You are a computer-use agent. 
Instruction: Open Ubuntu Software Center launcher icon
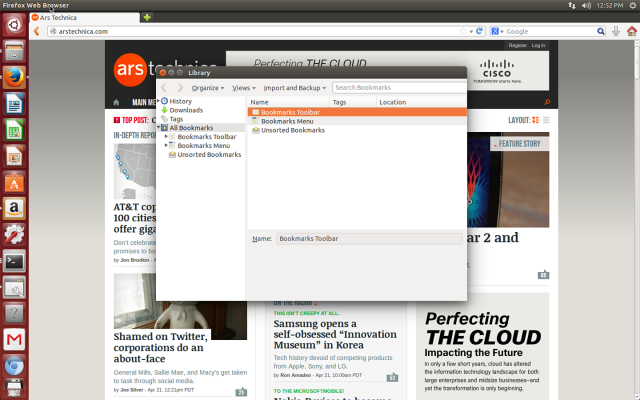(14, 182)
